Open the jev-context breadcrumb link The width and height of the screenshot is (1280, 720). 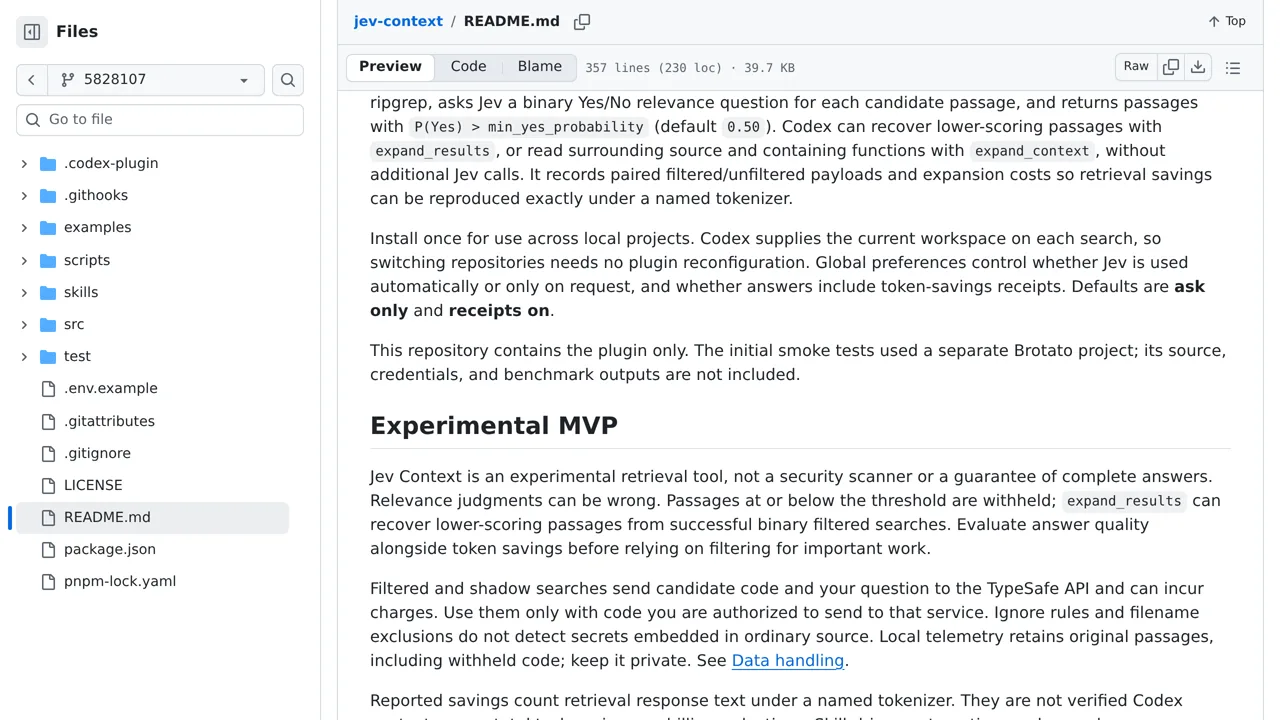pos(398,21)
